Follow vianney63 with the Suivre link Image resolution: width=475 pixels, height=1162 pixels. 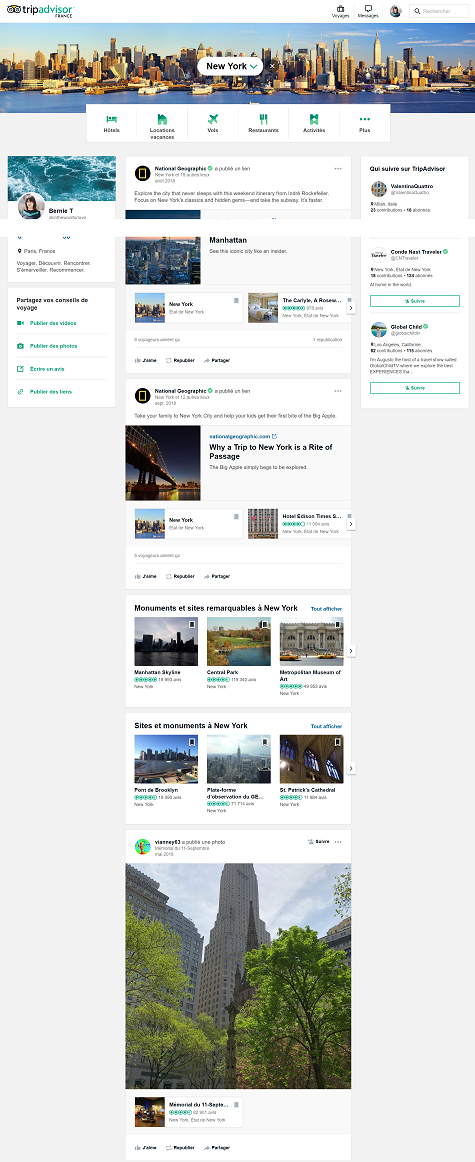tap(319, 842)
